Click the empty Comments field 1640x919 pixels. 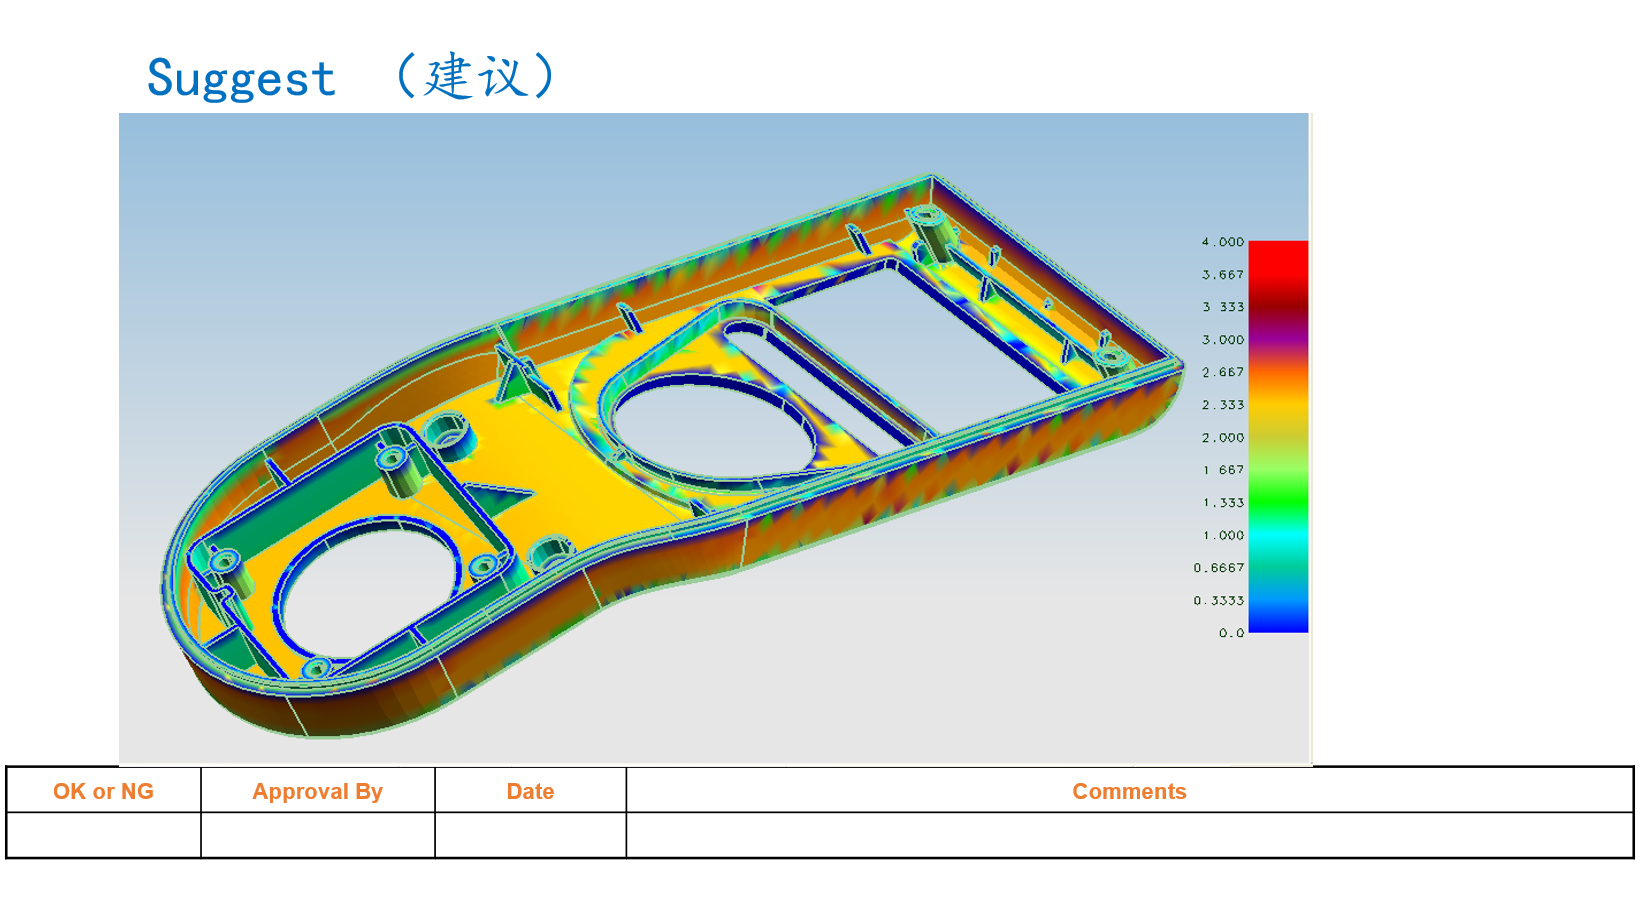coord(1129,834)
